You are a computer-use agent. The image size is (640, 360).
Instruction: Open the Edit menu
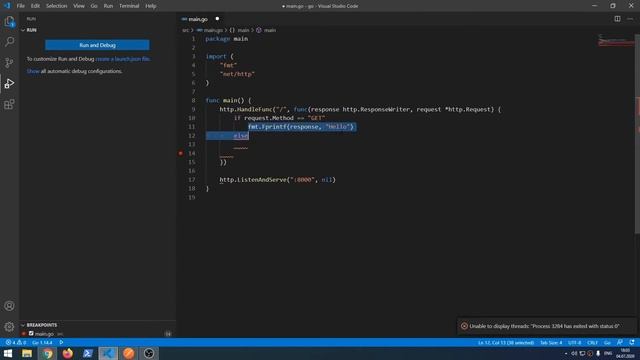(x=35, y=6)
